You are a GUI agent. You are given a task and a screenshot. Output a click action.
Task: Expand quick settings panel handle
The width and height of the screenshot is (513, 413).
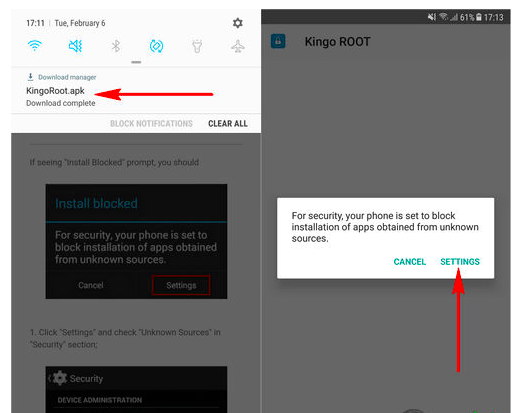pyautogui.click(x=136, y=62)
